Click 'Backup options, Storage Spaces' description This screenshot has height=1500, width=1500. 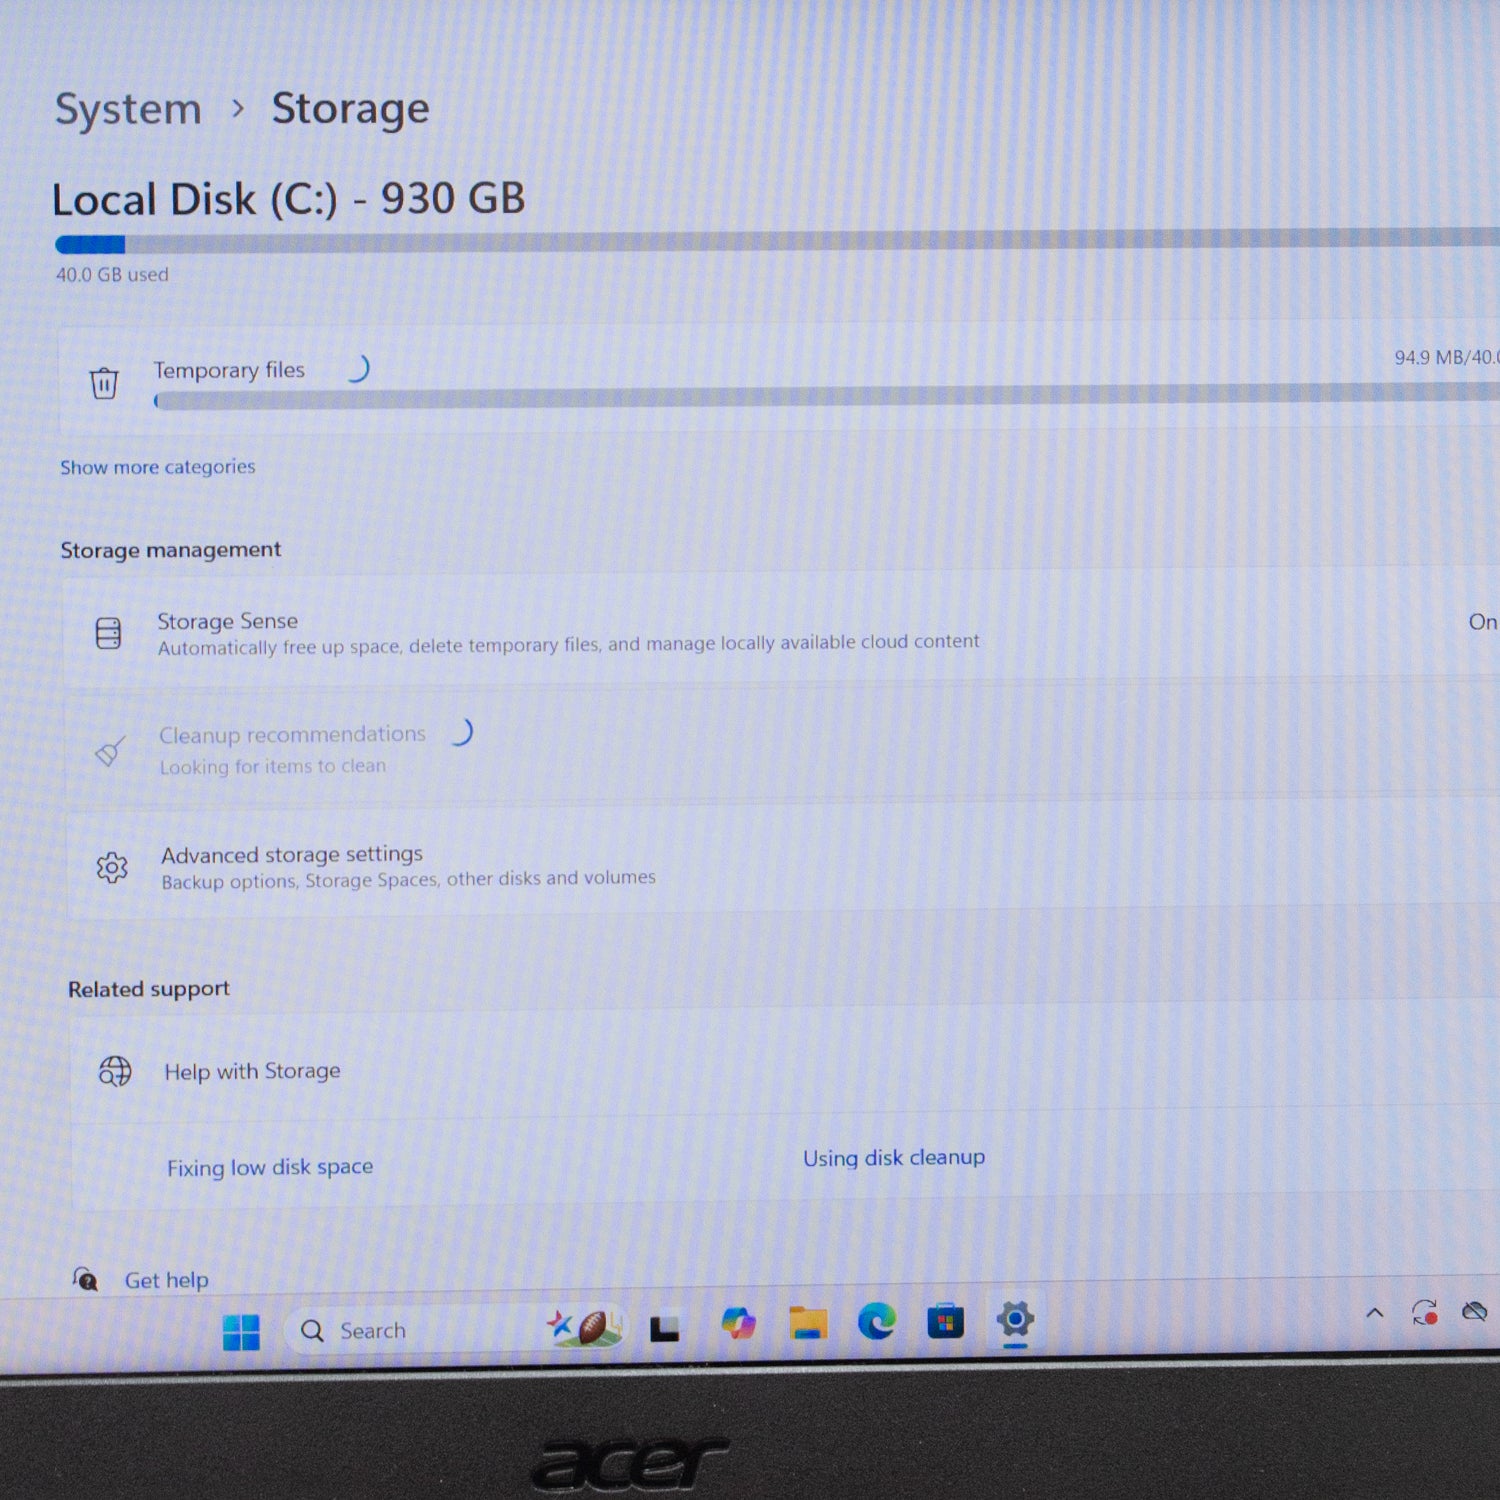coord(409,880)
